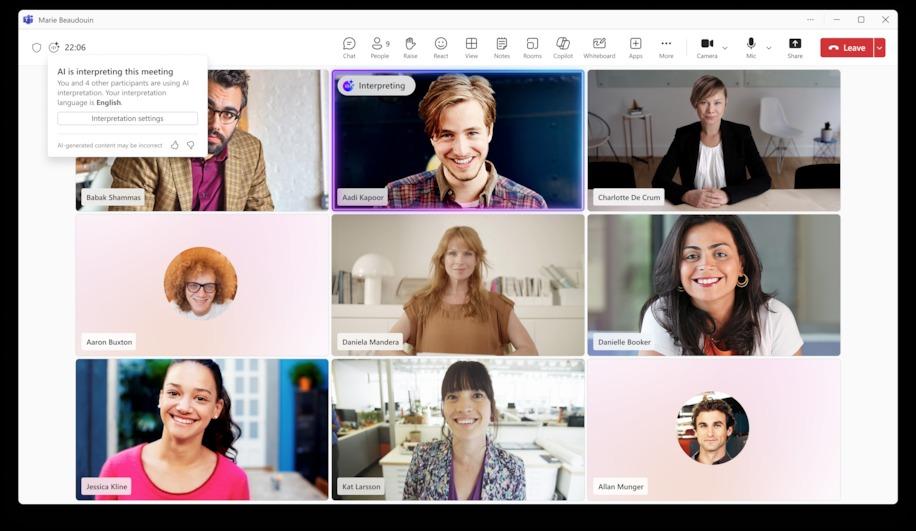Select Kat Larsson's video tile
This screenshot has width=916, height=531.
(458, 429)
